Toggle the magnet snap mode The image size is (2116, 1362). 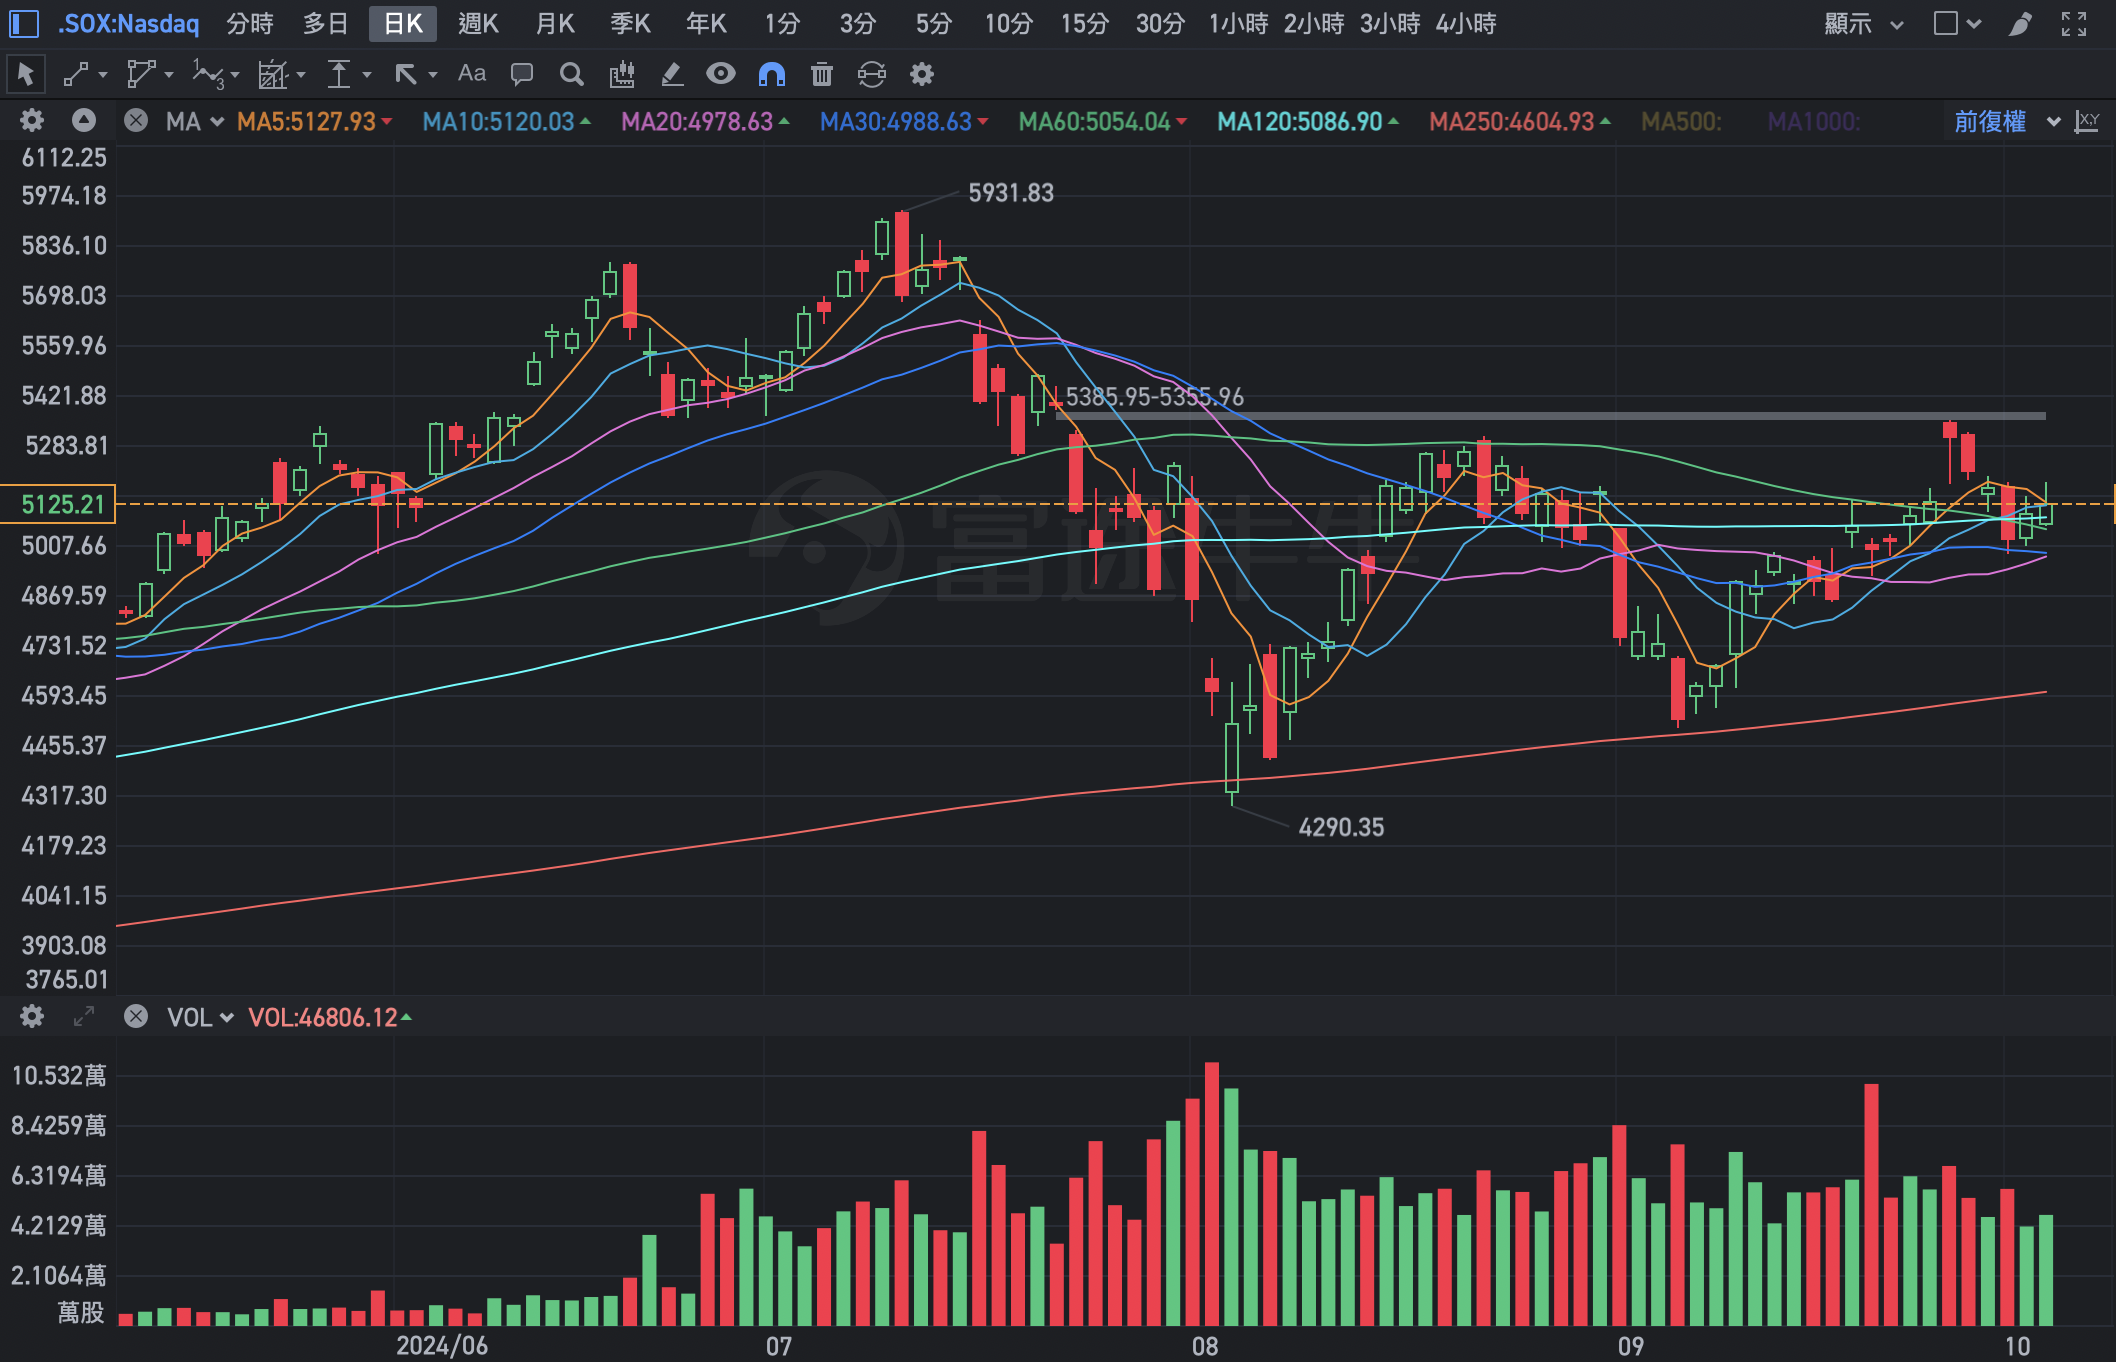point(771,74)
